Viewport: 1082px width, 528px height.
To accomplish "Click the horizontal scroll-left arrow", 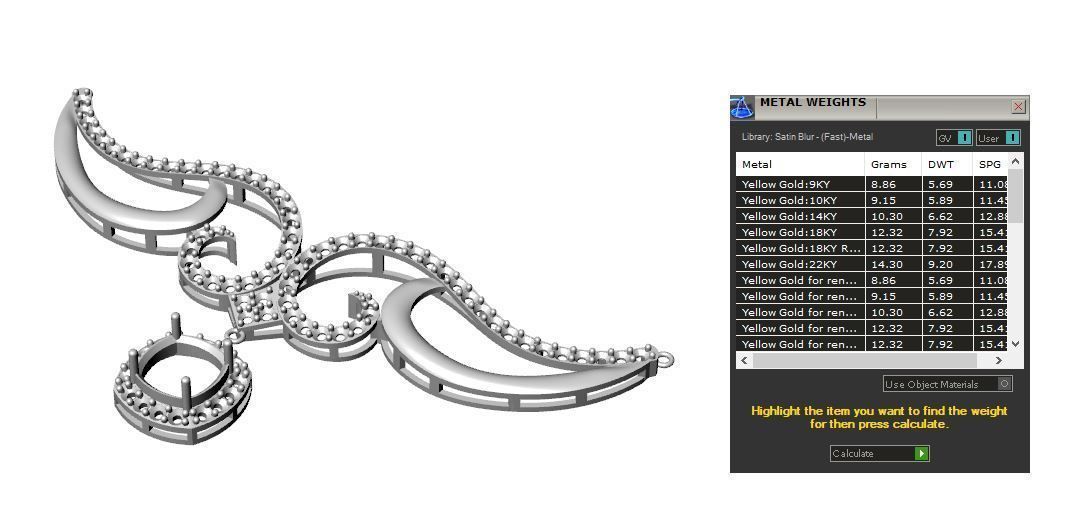I will pos(744,360).
